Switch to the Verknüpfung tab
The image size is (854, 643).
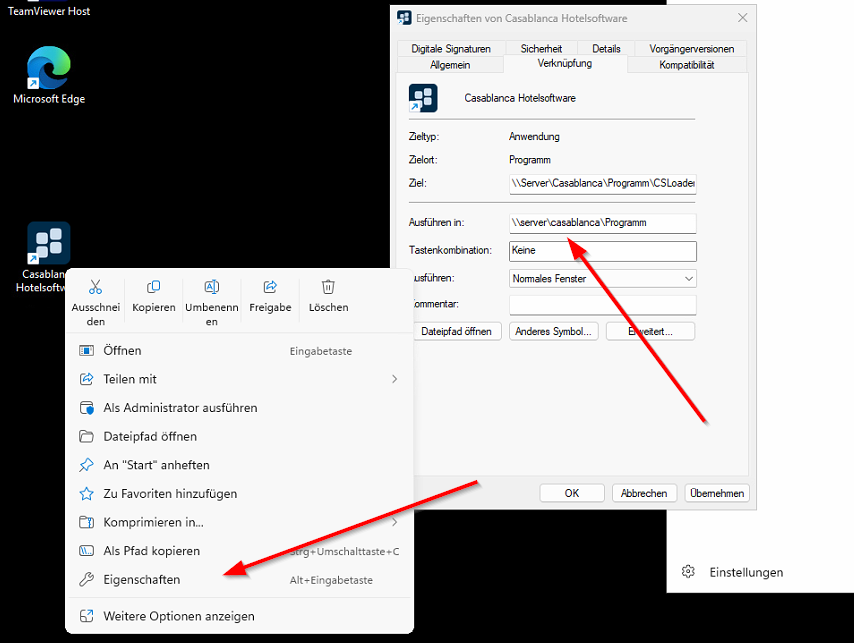(x=565, y=63)
